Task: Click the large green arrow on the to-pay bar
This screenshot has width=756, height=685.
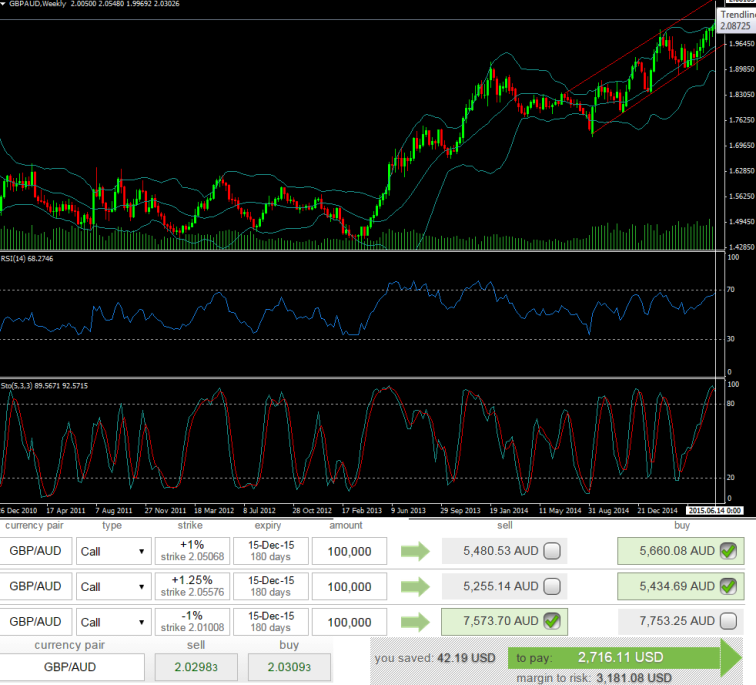Action: [x=730, y=659]
